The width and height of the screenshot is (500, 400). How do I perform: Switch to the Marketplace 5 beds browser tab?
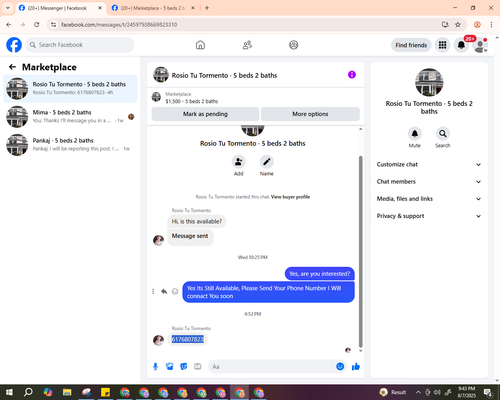tap(154, 8)
